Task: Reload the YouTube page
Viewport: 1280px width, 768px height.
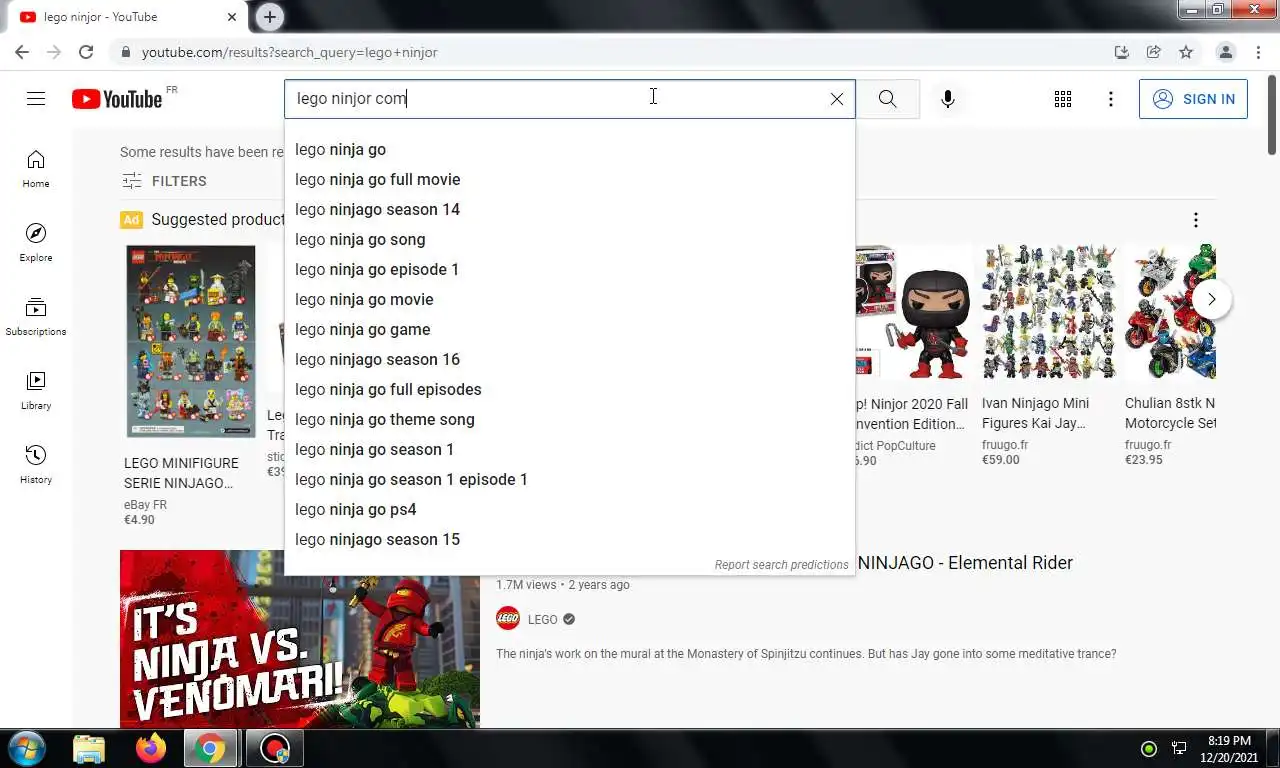Action: click(x=86, y=52)
